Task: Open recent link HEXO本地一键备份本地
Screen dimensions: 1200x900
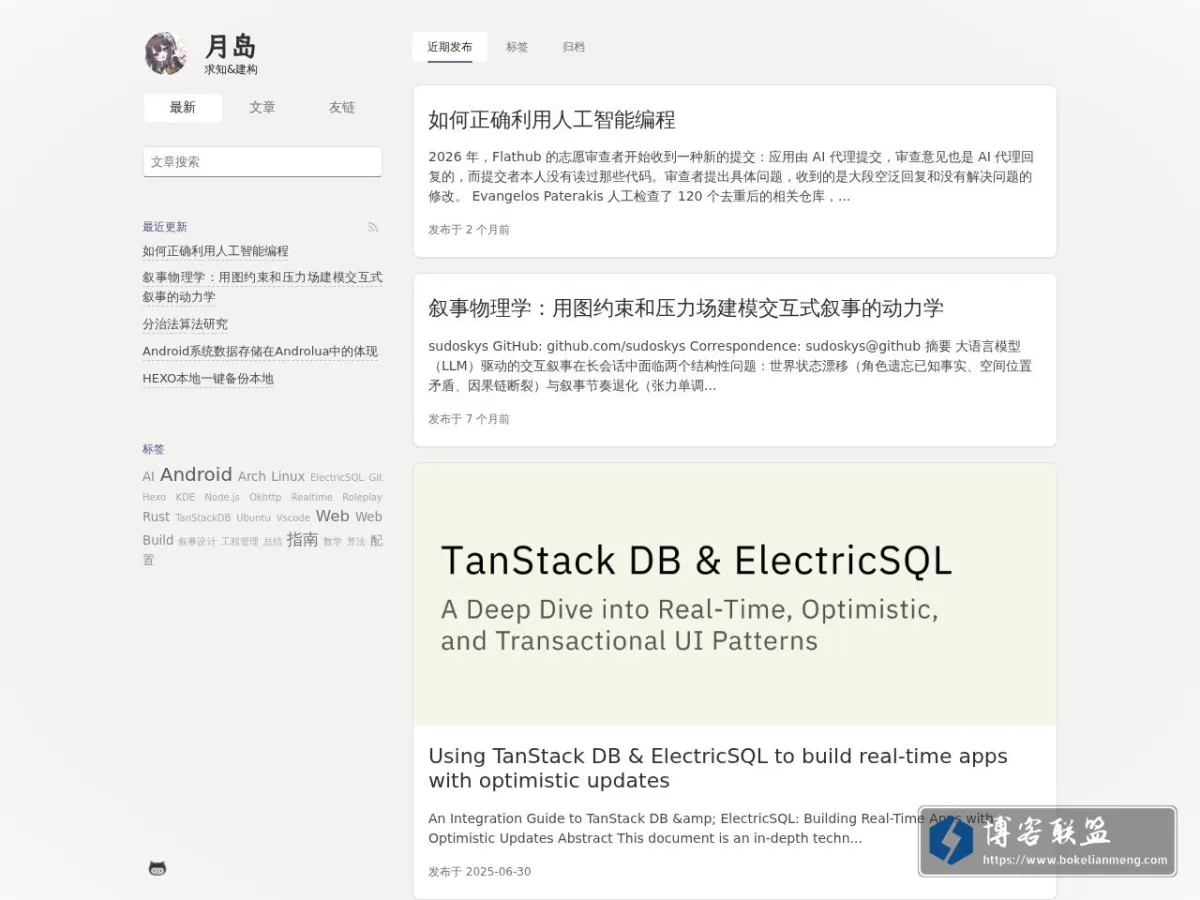Action: tap(208, 379)
